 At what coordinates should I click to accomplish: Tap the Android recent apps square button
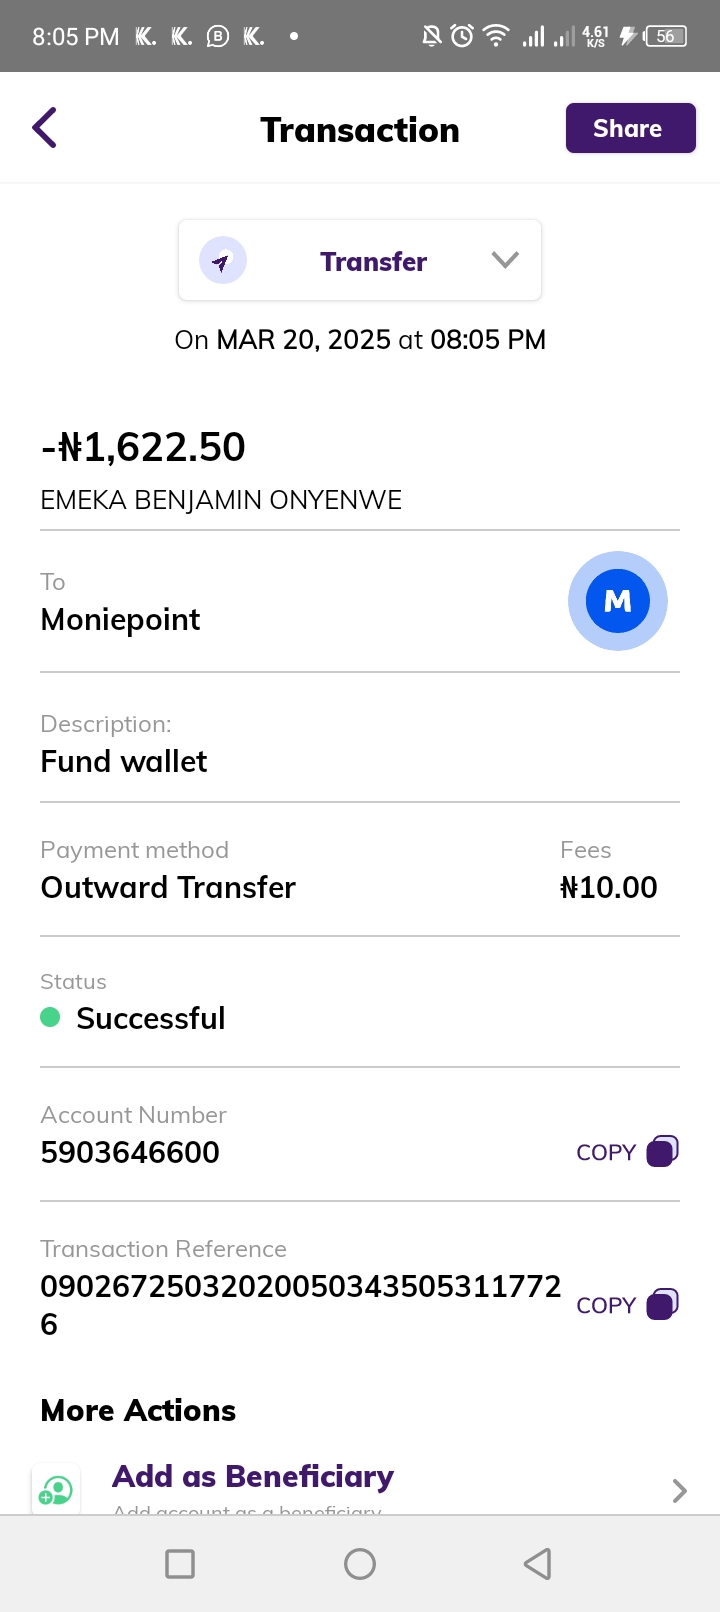click(x=180, y=1564)
